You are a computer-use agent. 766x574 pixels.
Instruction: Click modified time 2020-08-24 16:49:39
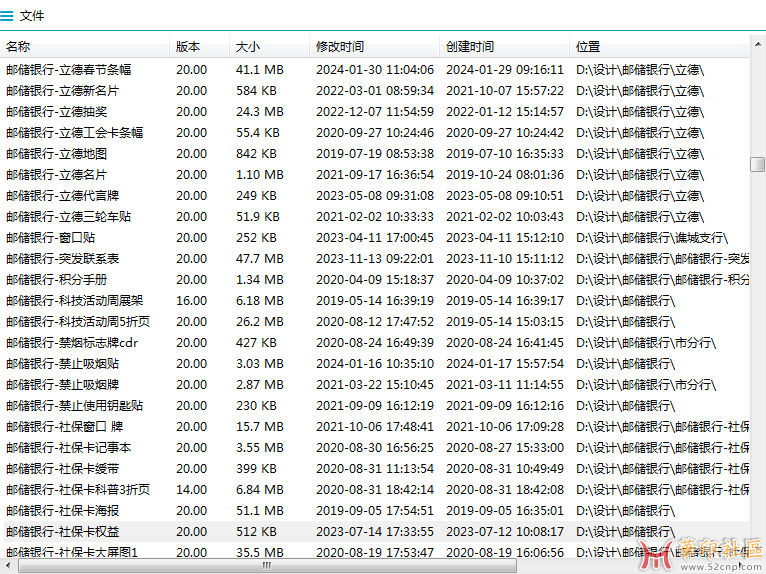coord(375,343)
